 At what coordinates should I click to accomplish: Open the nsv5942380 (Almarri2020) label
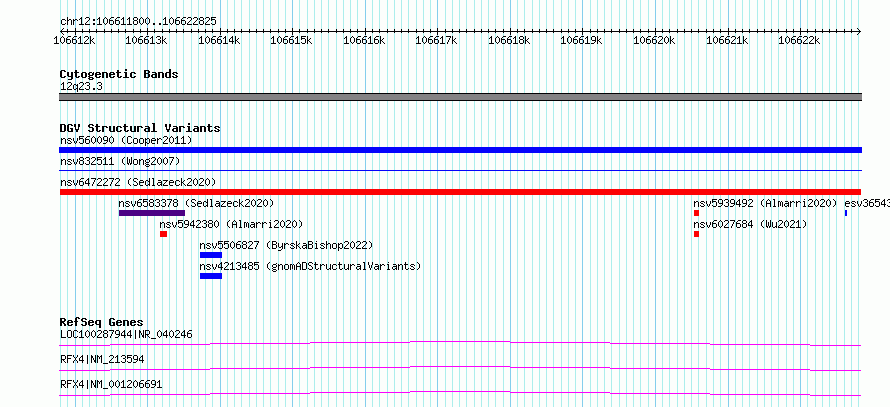coord(231,224)
